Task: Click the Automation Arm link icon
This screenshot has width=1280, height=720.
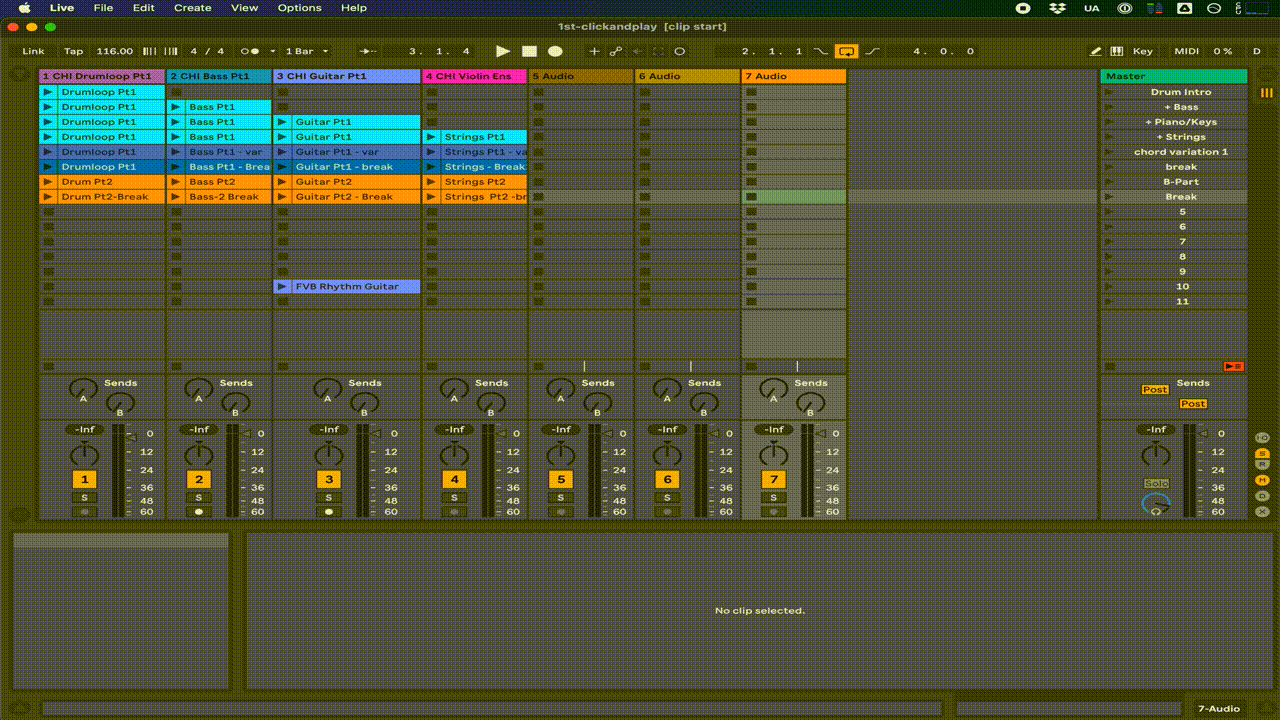Action: click(616, 51)
